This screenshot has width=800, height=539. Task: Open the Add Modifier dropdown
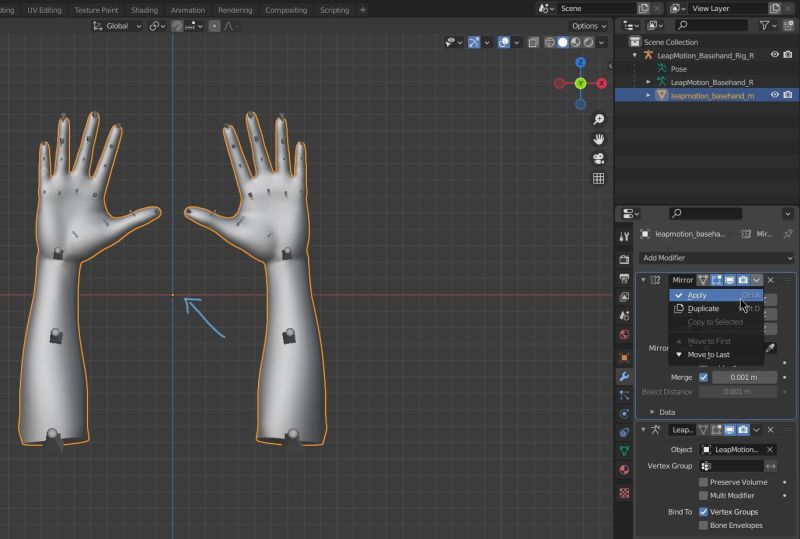coord(717,258)
